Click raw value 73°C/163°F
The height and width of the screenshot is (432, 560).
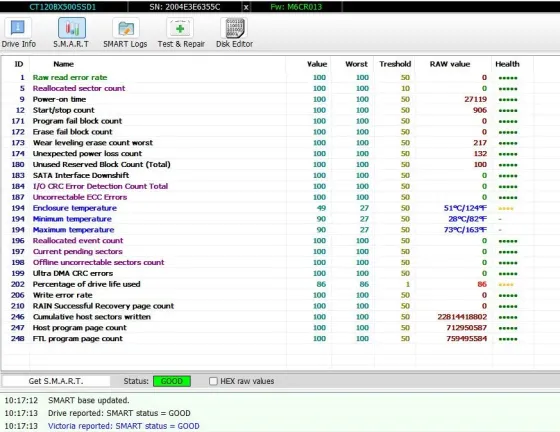click(465, 230)
